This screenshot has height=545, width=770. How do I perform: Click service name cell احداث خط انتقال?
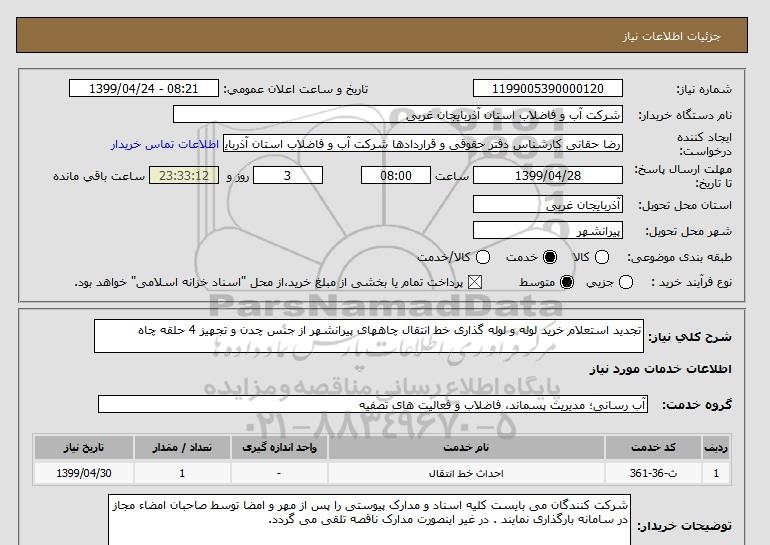click(466, 473)
